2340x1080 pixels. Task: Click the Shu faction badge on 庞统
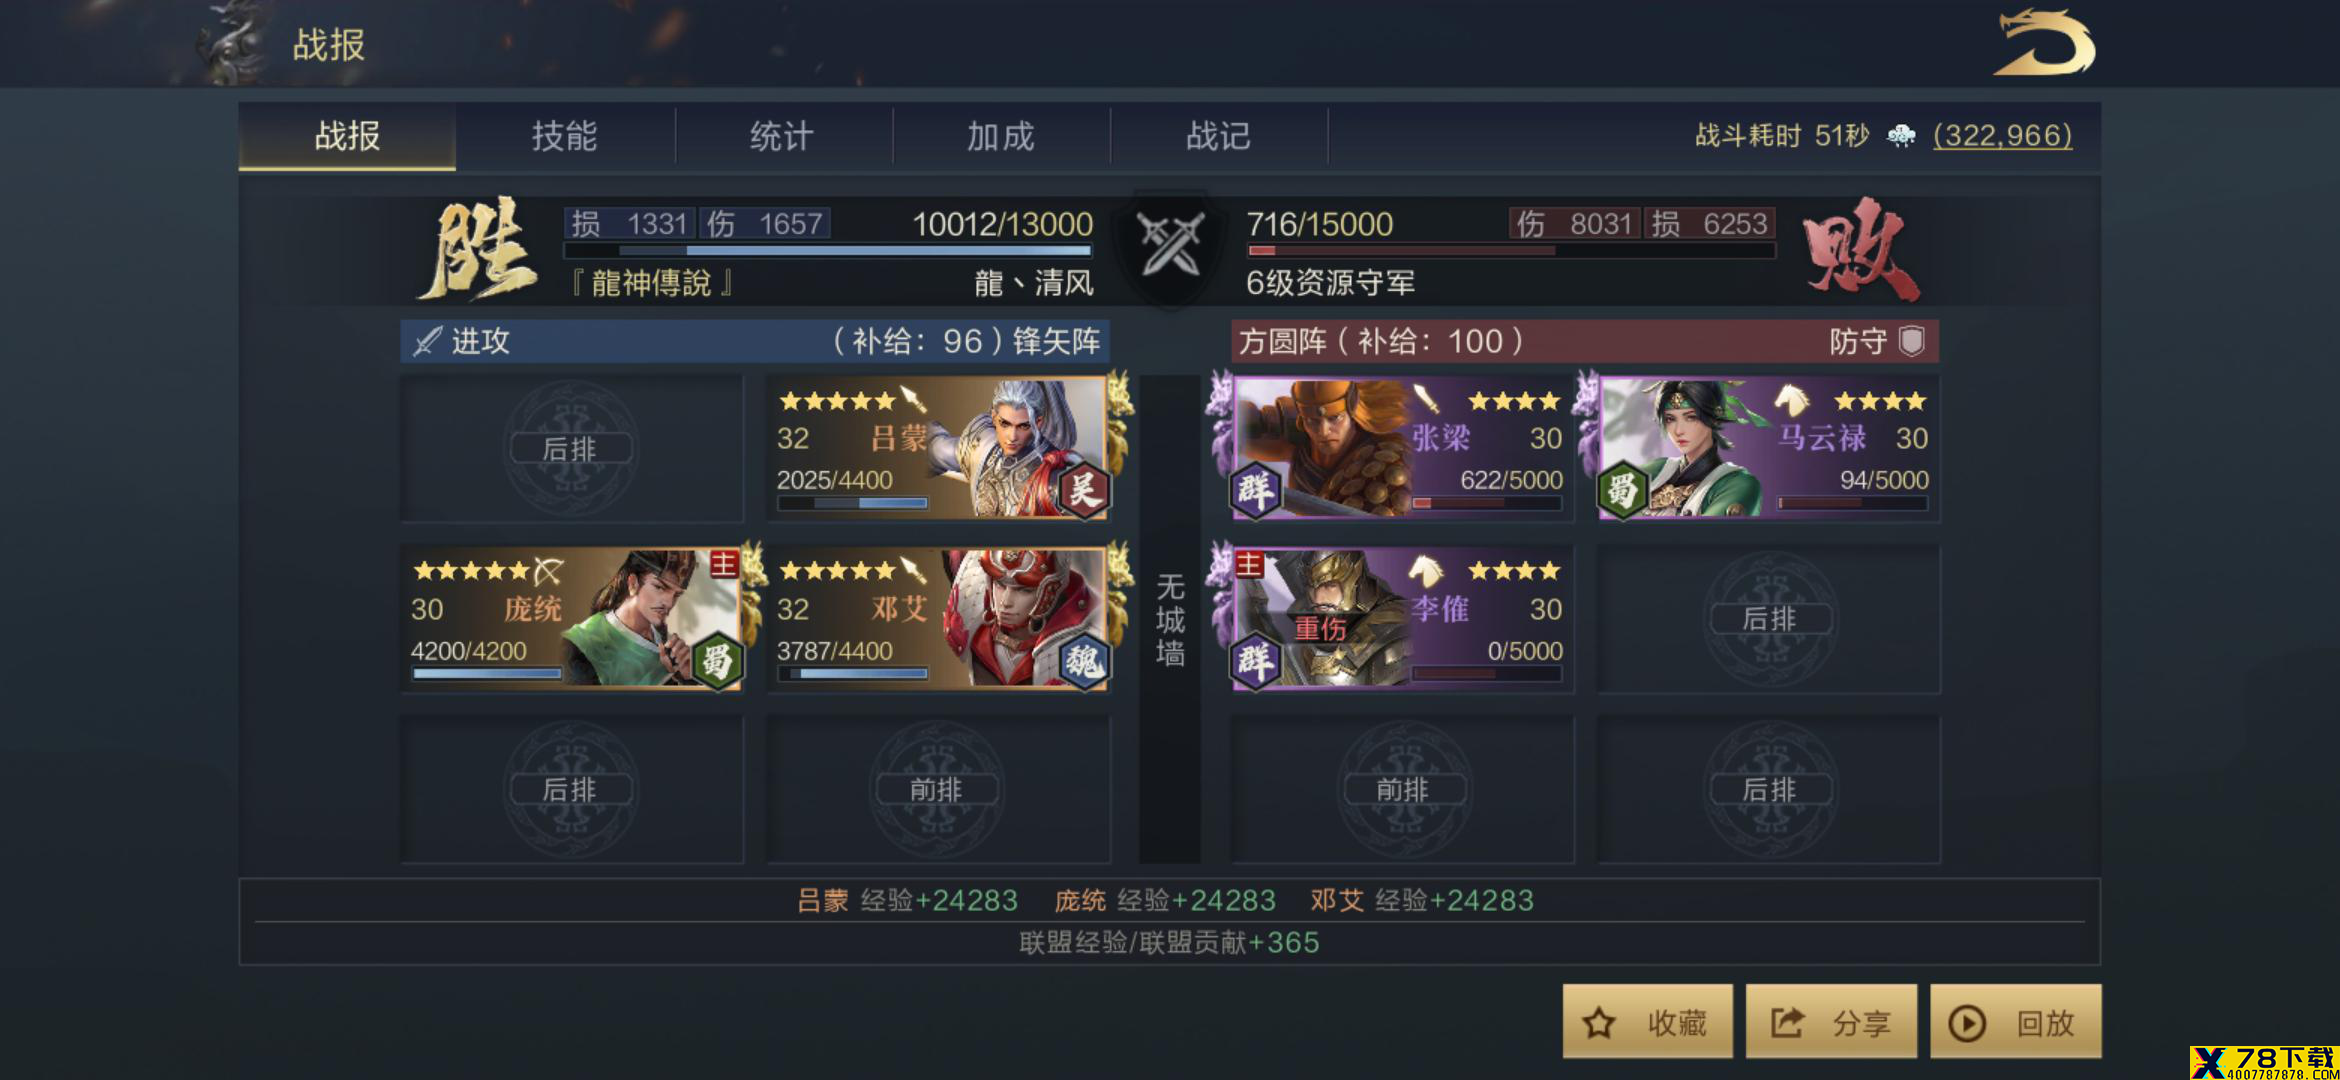pos(718,661)
